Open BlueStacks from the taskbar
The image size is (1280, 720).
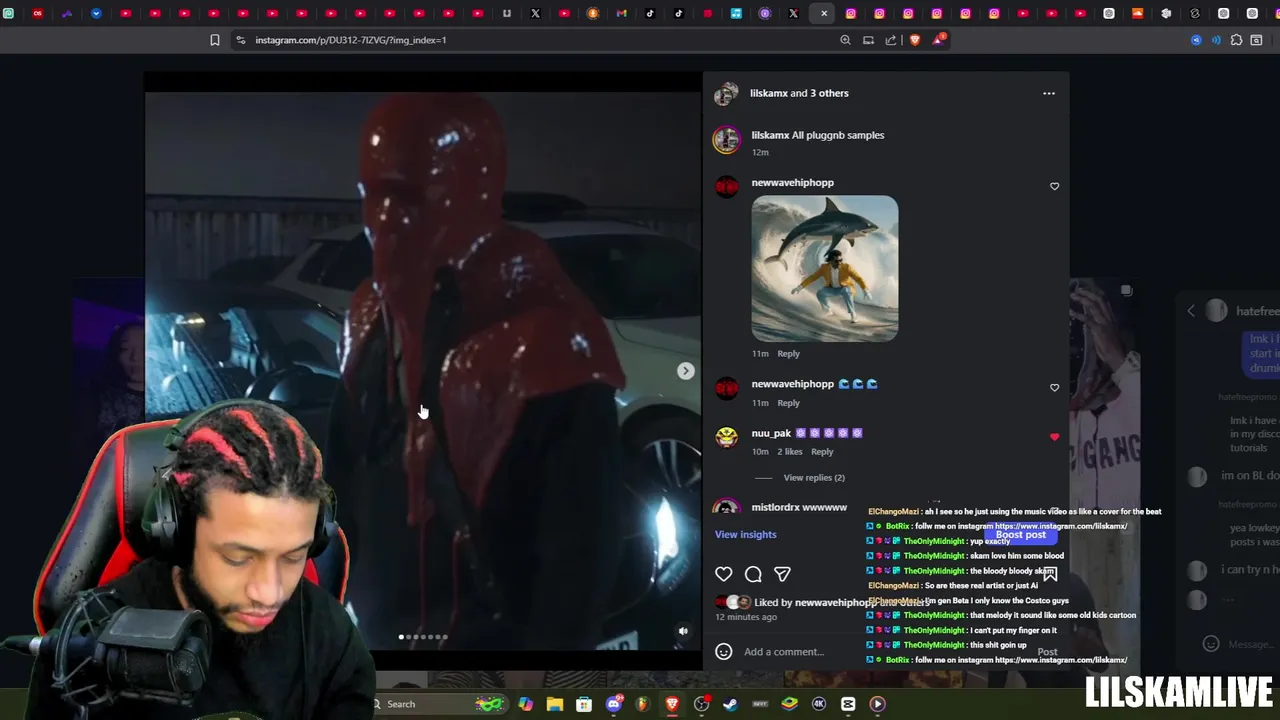coord(789,704)
